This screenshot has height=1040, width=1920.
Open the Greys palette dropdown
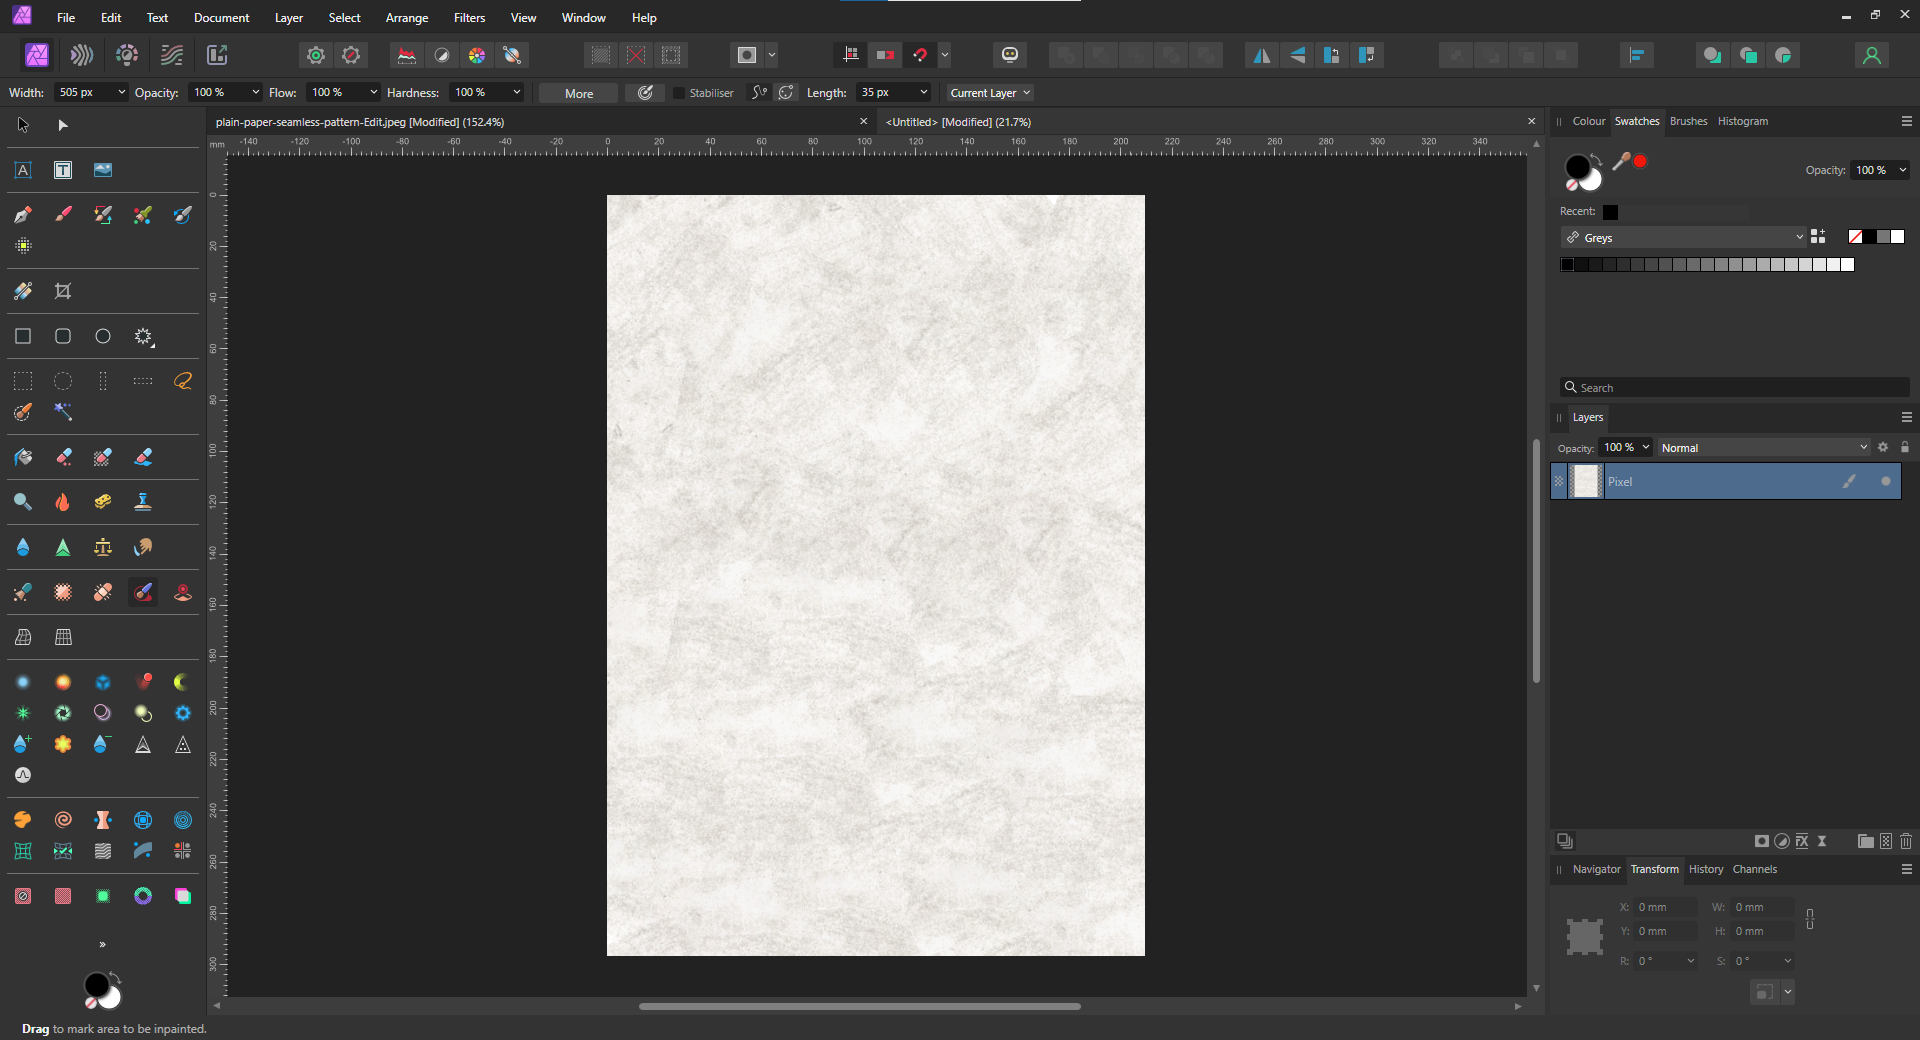click(x=1684, y=238)
